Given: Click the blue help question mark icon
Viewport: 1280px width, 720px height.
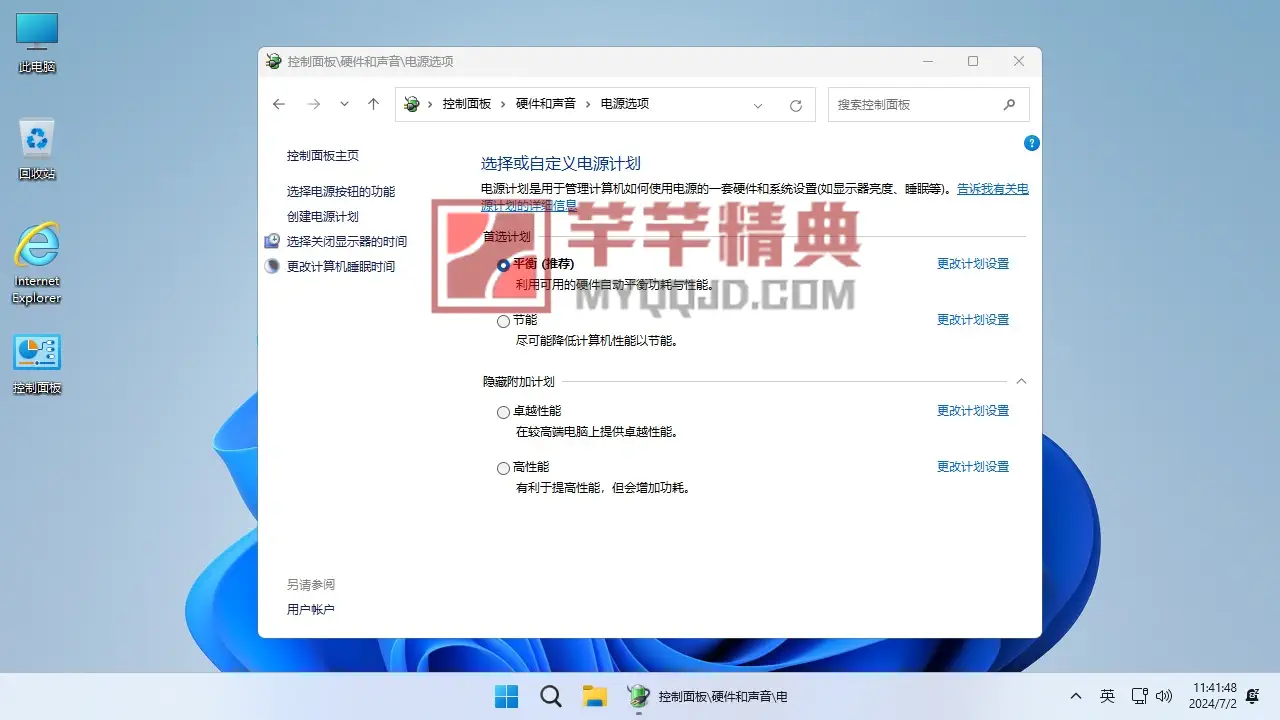Looking at the screenshot, I should click(1032, 143).
